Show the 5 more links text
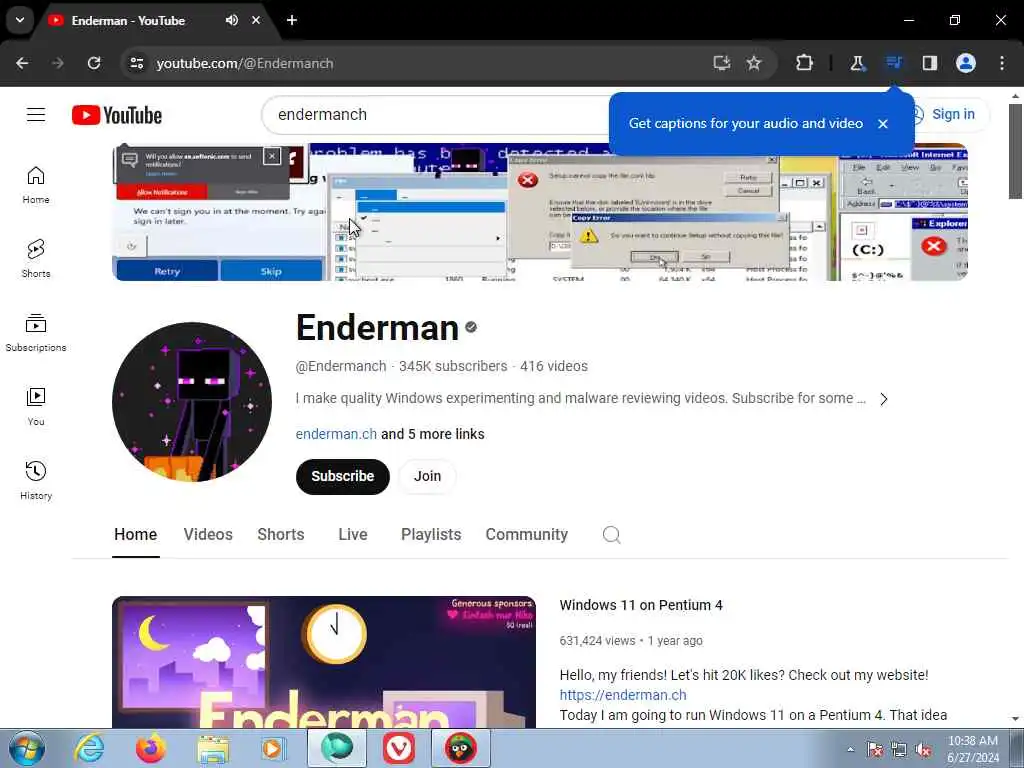 point(432,434)
